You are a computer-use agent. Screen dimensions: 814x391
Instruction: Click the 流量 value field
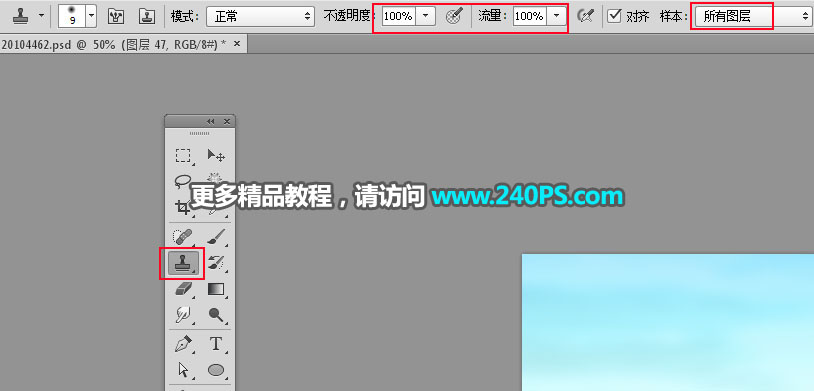click(x=529, y=16)
